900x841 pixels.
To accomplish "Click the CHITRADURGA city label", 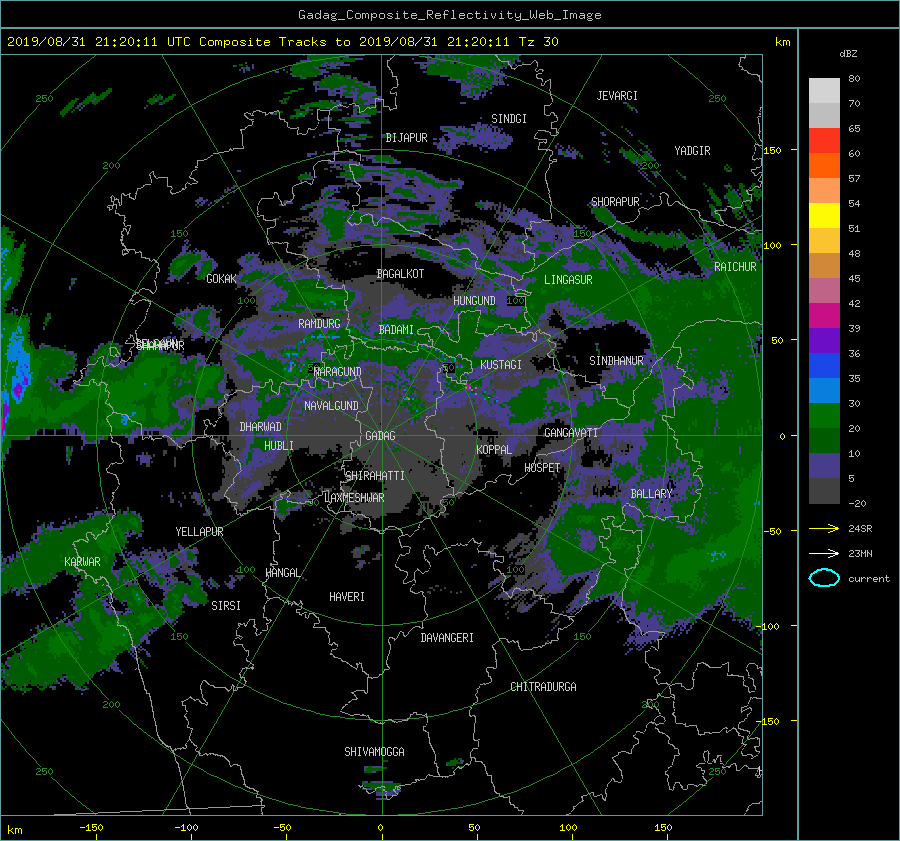I will 543,687.
